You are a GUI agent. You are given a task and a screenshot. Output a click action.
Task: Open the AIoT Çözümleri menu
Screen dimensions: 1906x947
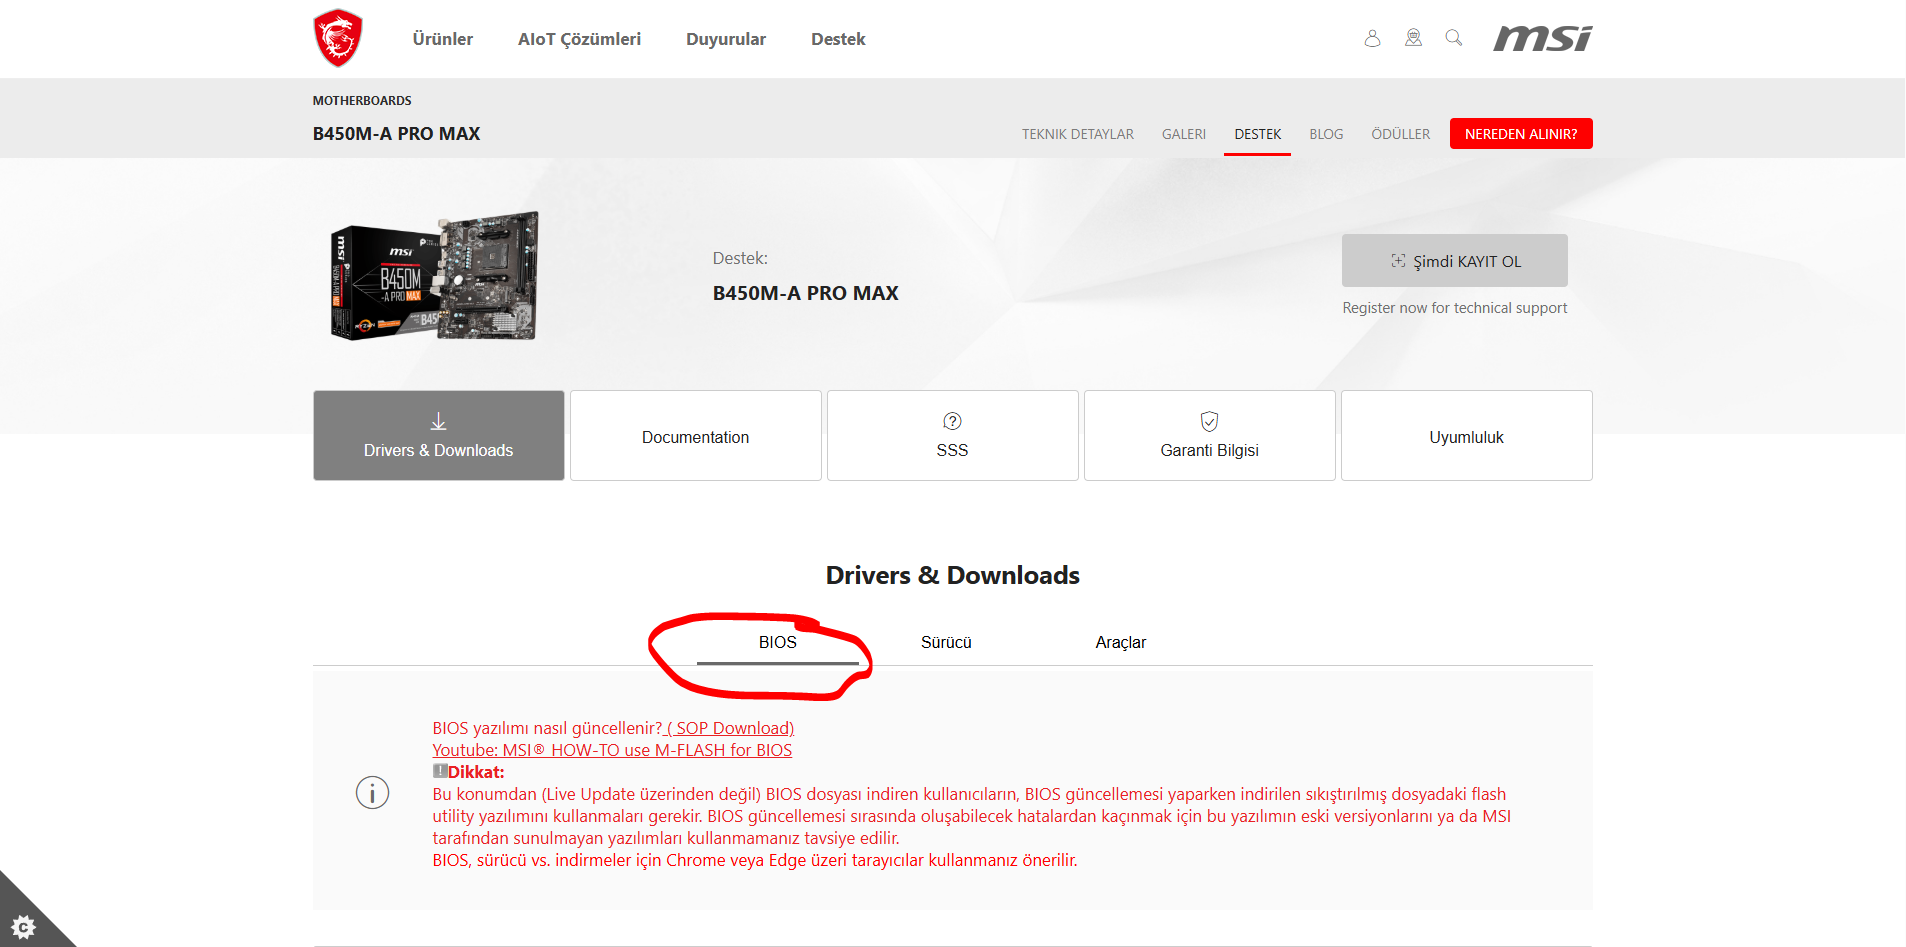[579, 39]
